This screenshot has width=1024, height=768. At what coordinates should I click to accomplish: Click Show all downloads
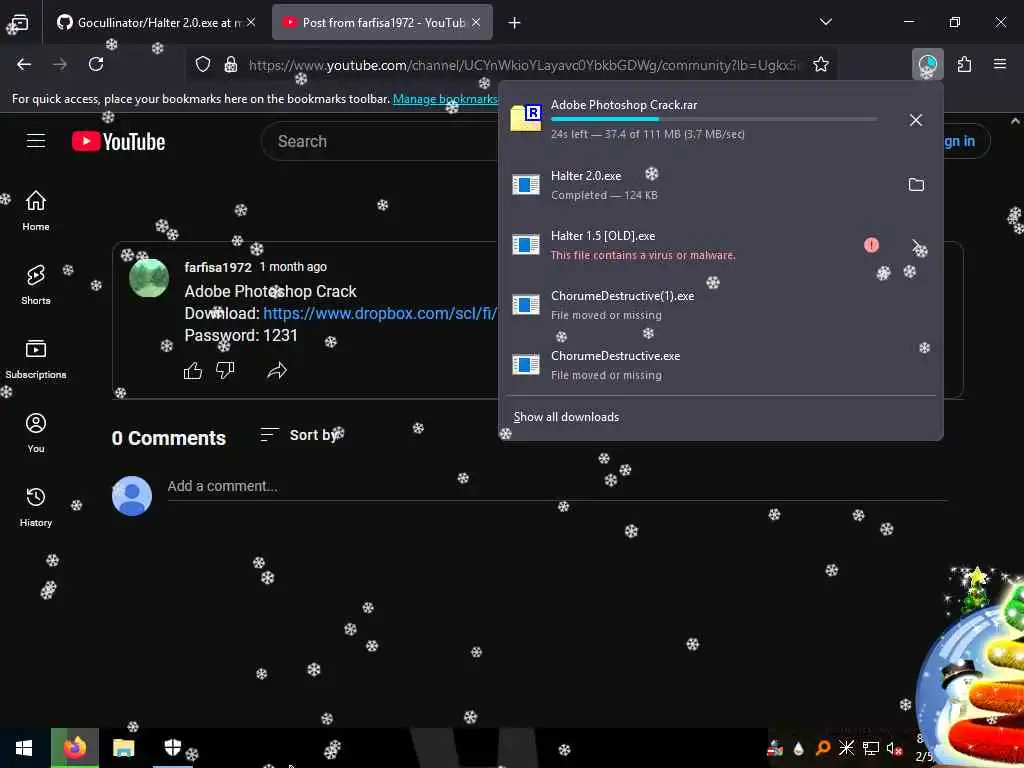566,417
